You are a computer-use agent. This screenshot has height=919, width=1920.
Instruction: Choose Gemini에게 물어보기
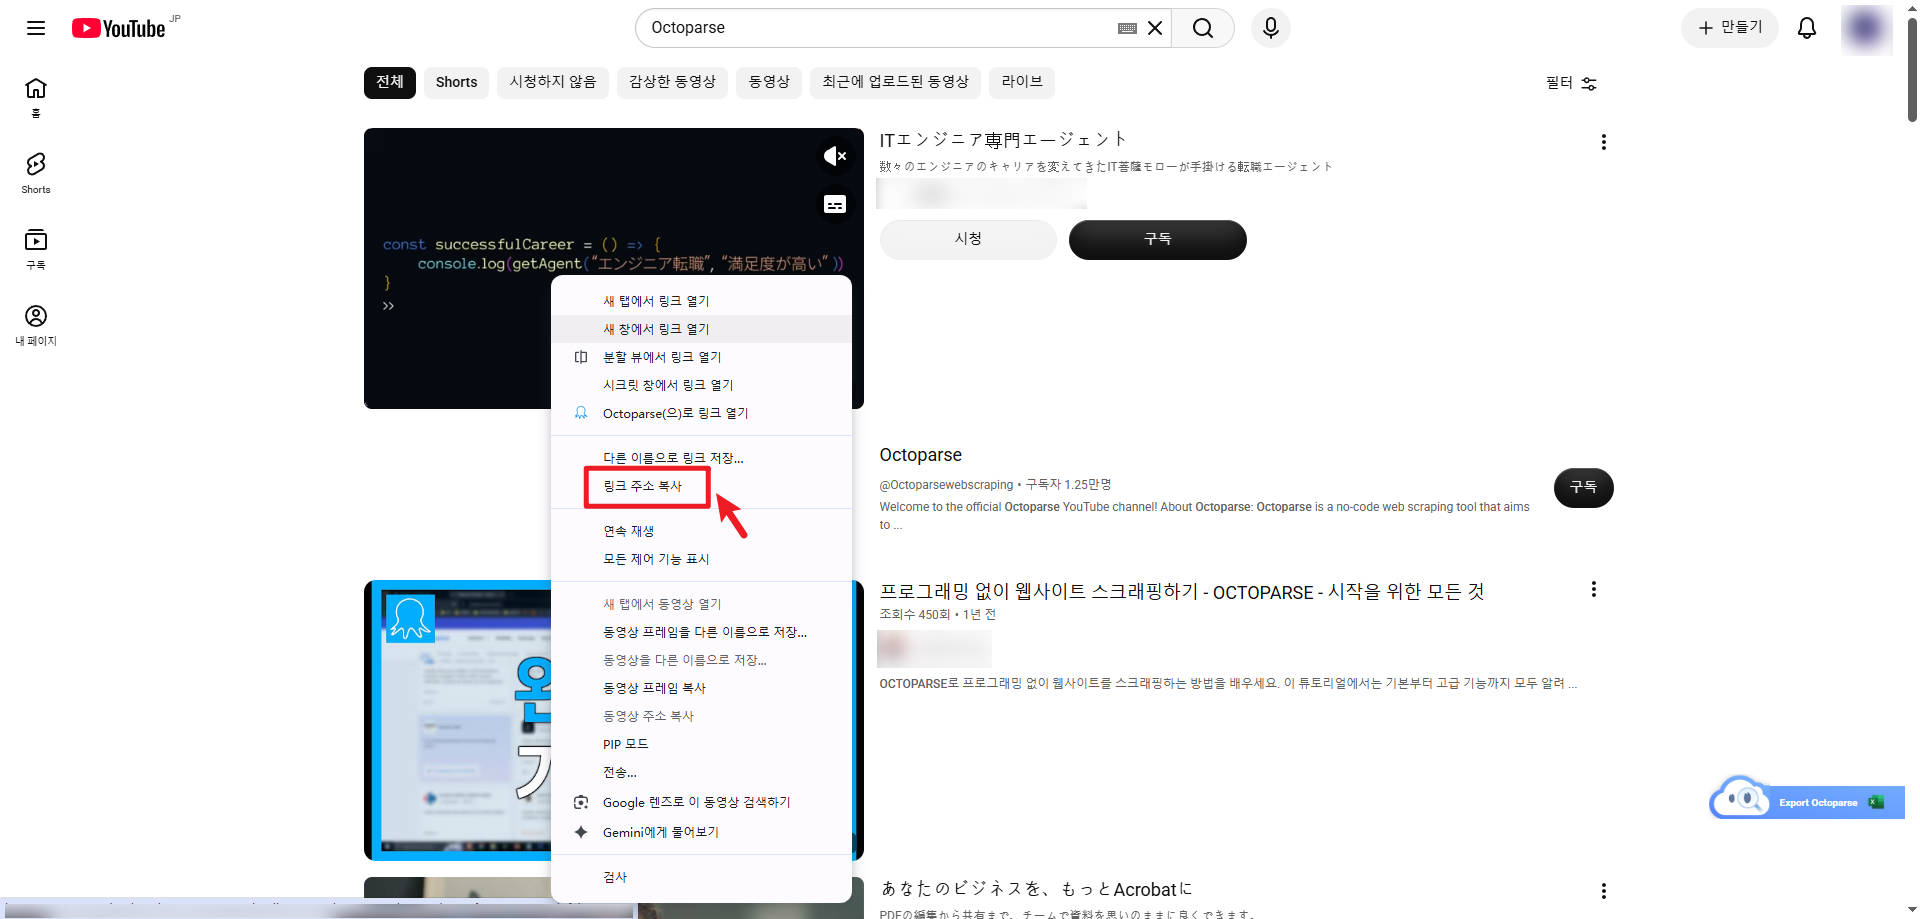point(701,832)
